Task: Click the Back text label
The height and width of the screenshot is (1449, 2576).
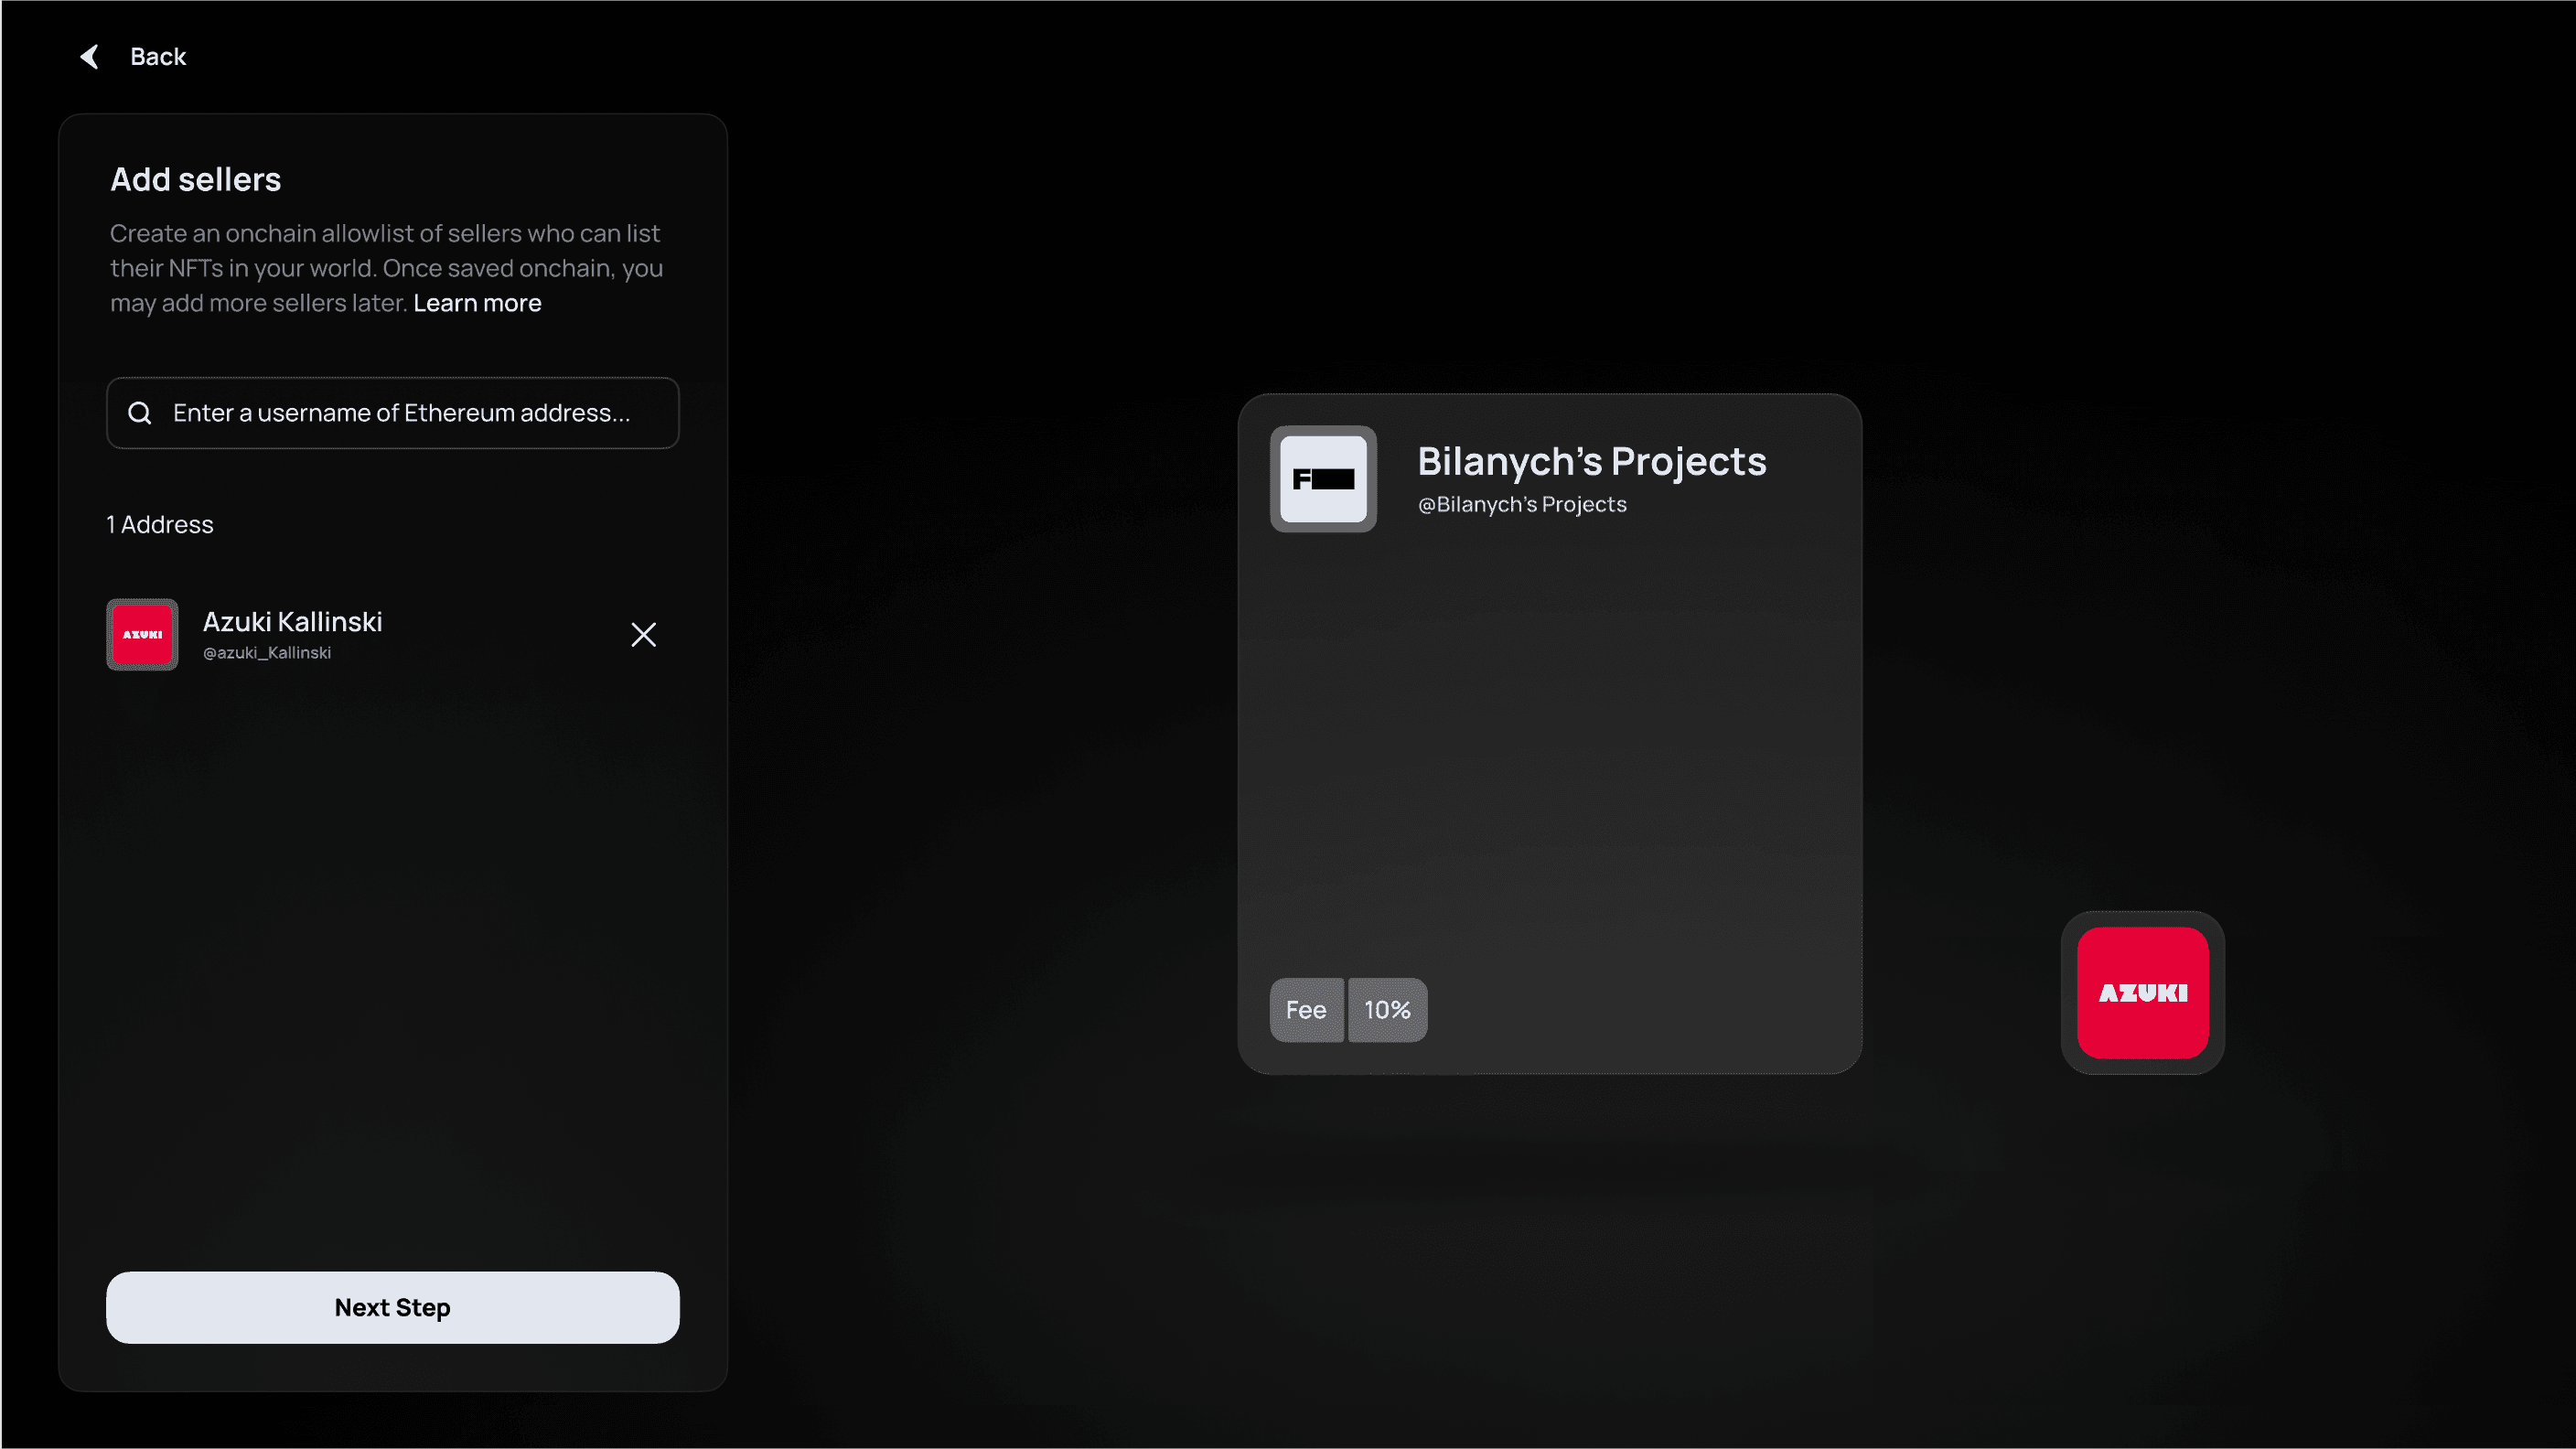Action: [158, 57]
